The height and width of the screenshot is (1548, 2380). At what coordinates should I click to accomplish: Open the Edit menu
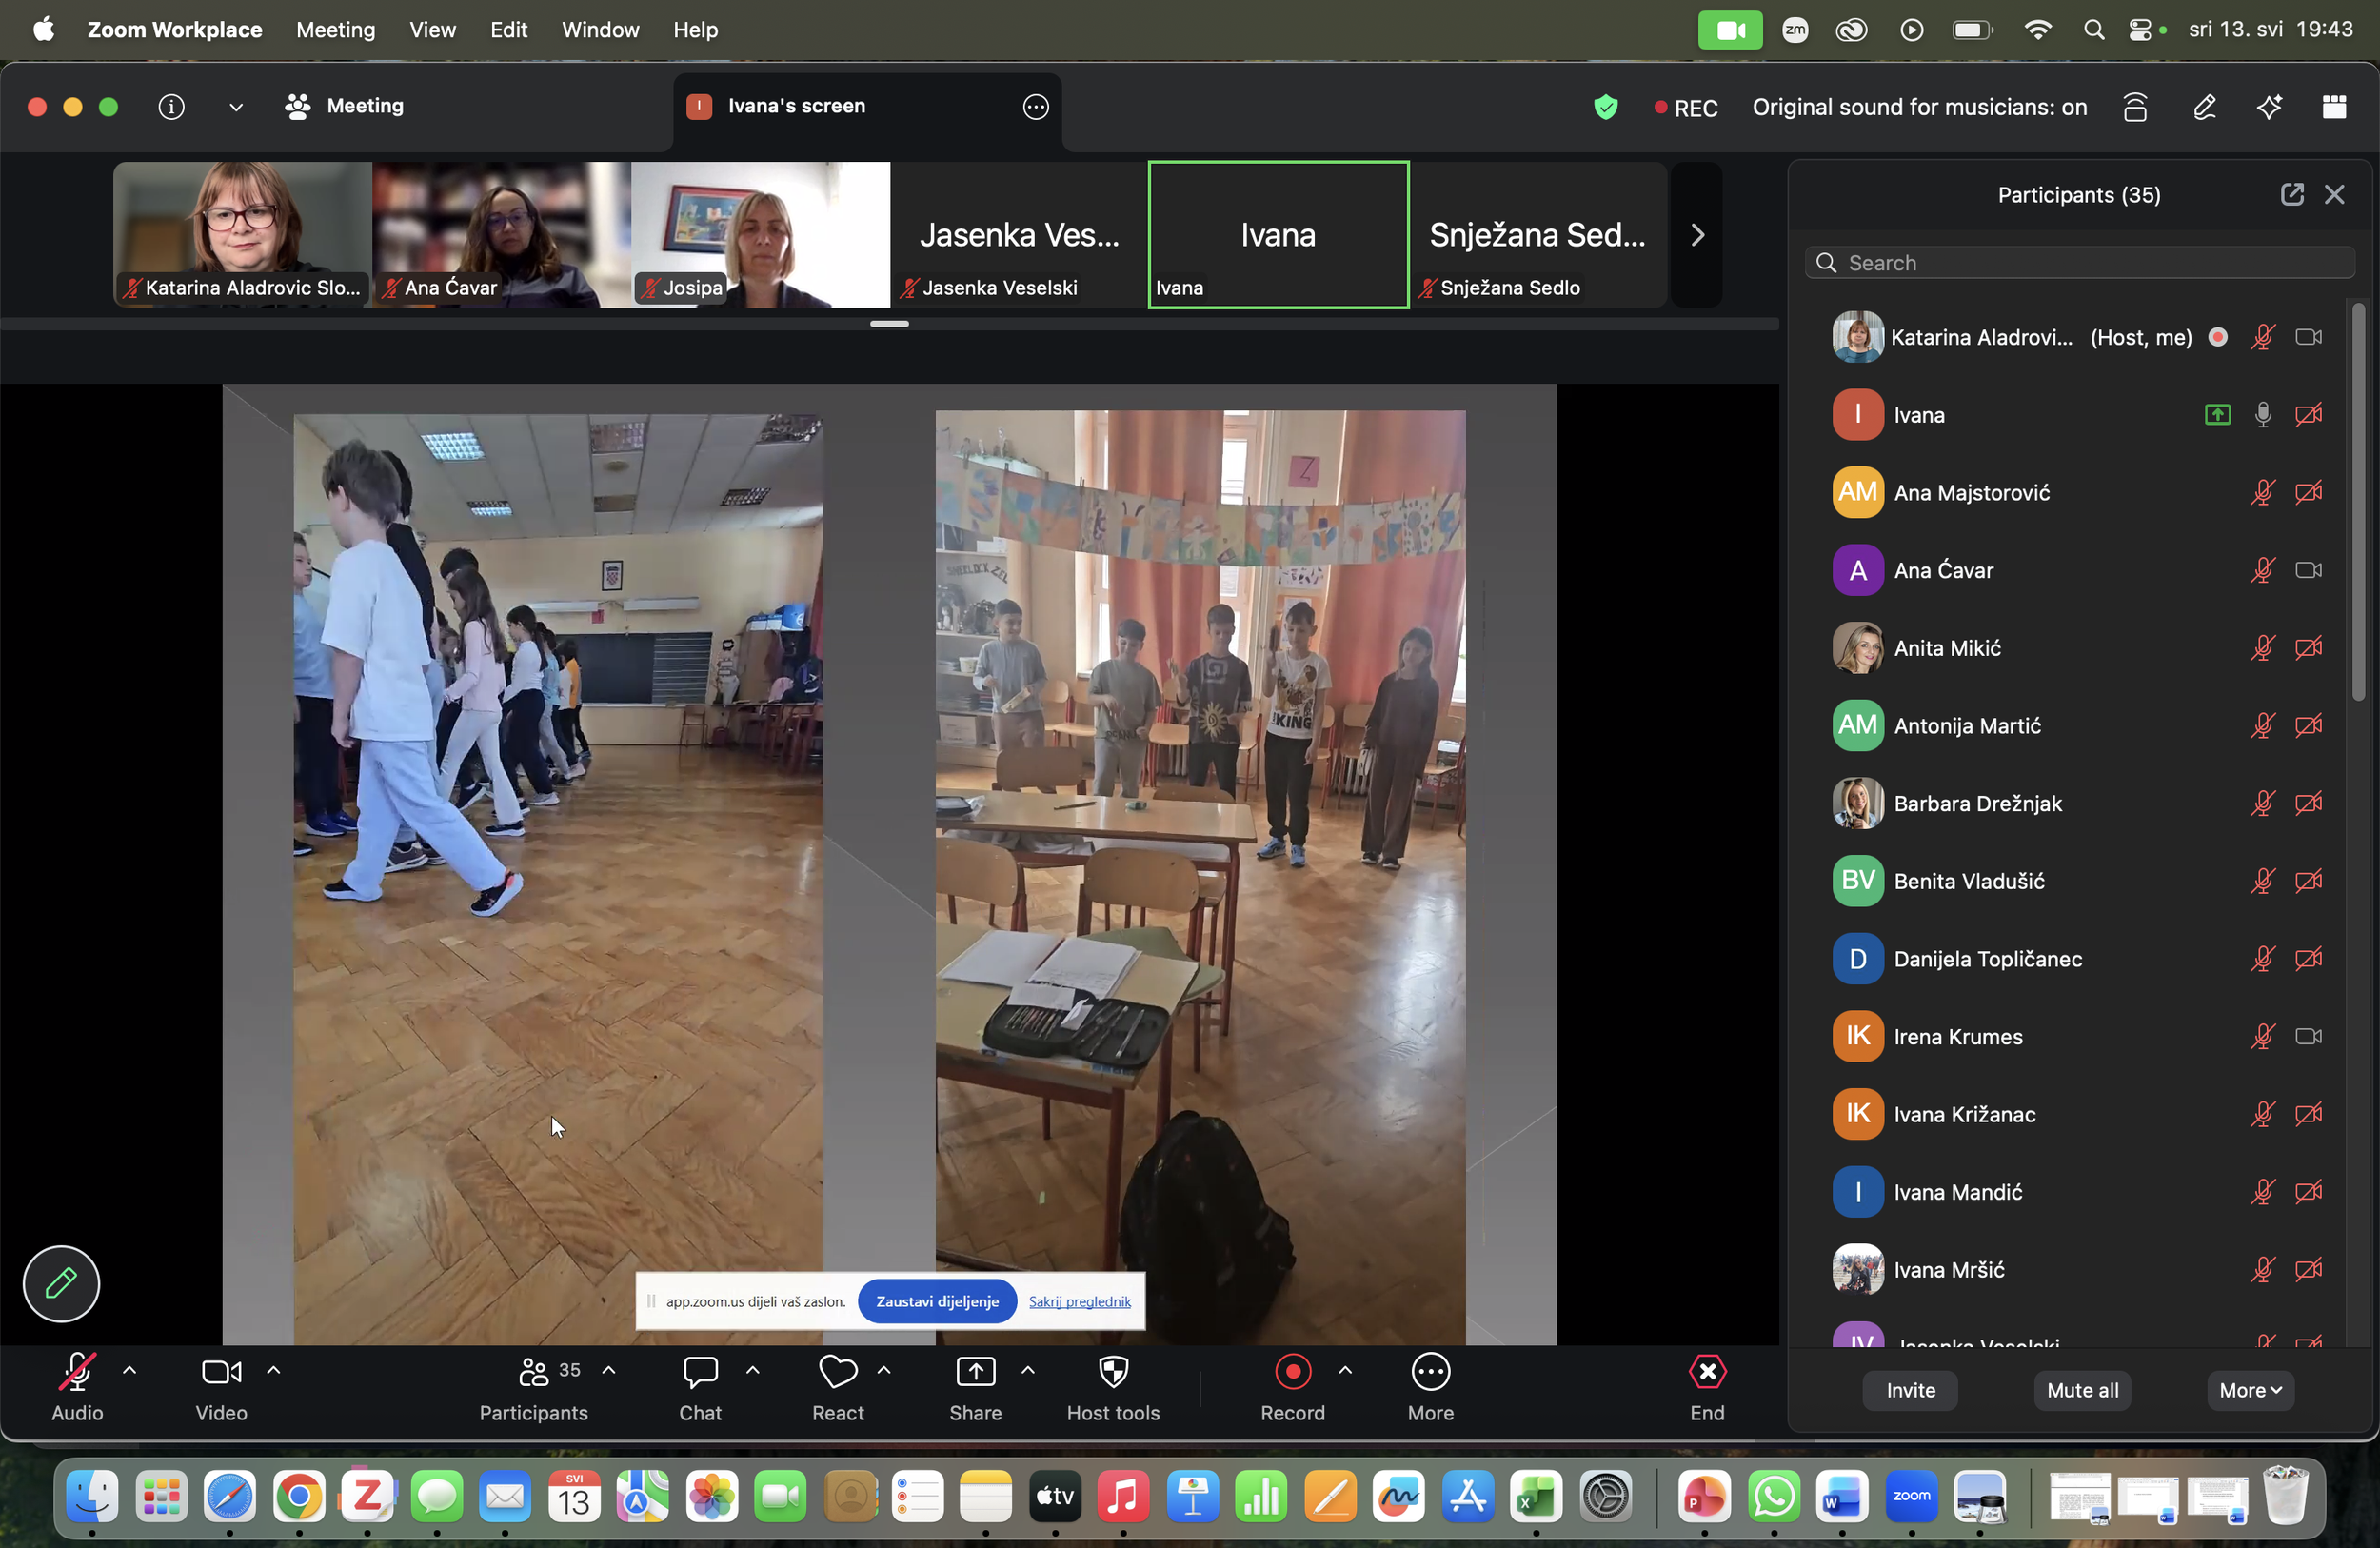pos(508,30)
